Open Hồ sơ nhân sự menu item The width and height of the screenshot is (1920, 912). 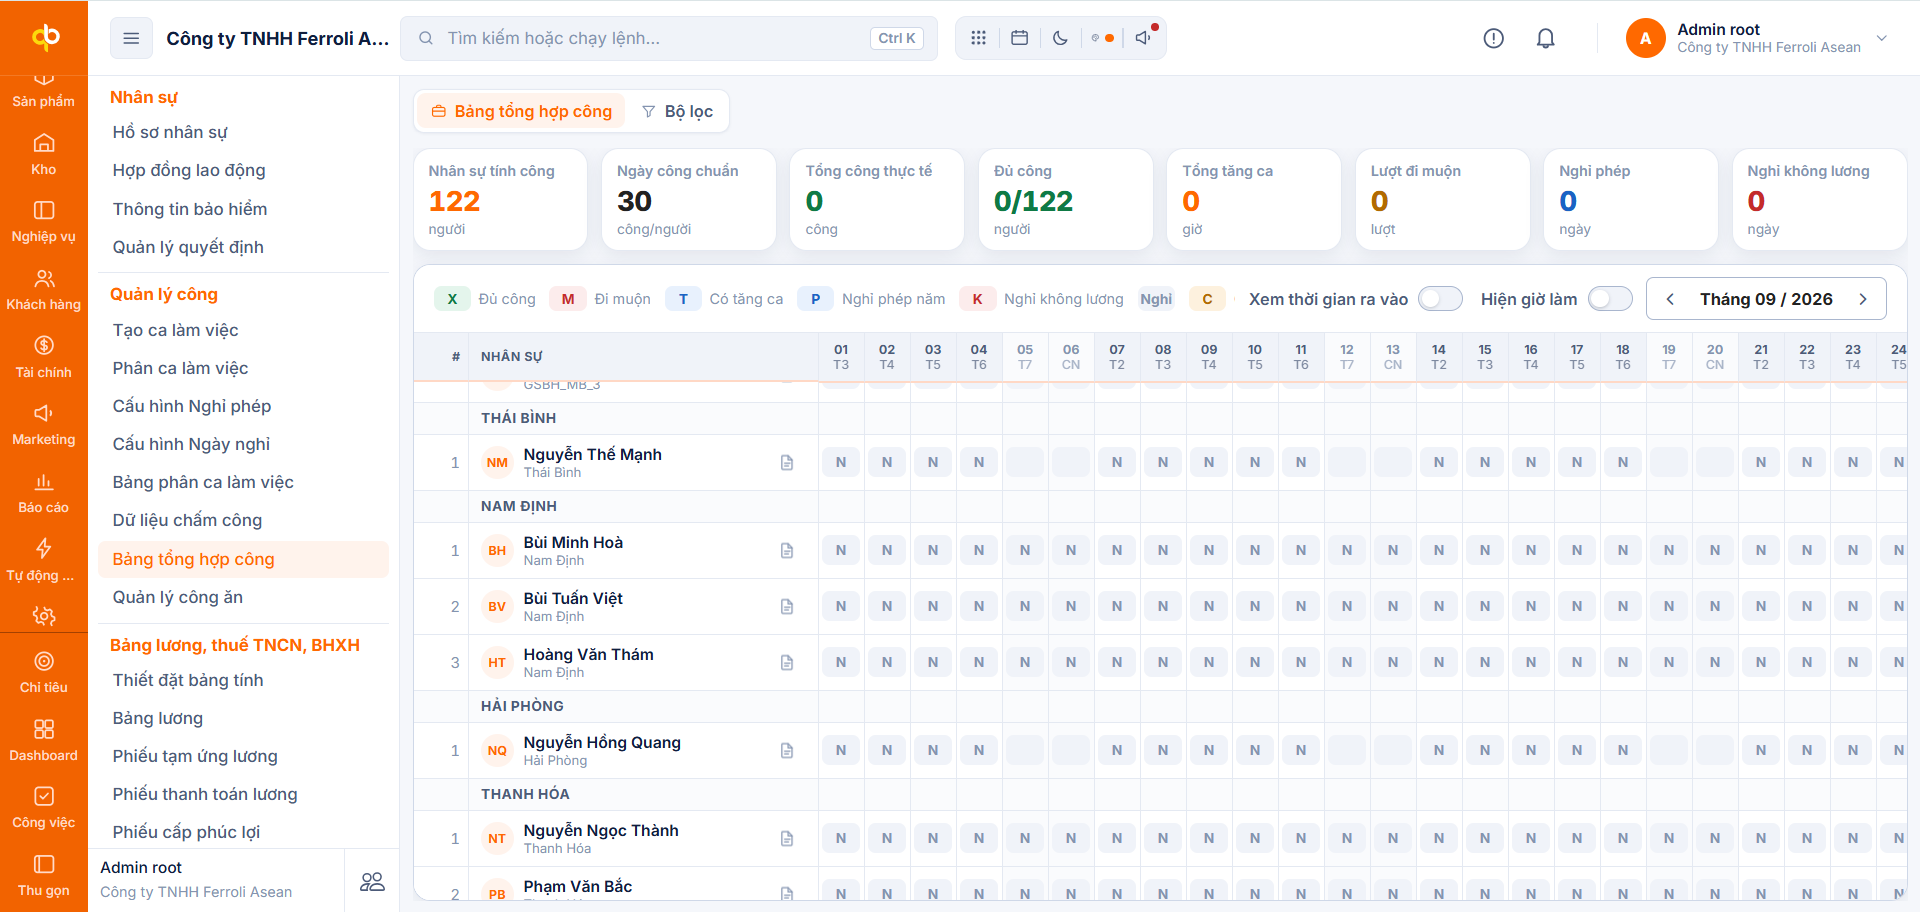coord(243,132)
